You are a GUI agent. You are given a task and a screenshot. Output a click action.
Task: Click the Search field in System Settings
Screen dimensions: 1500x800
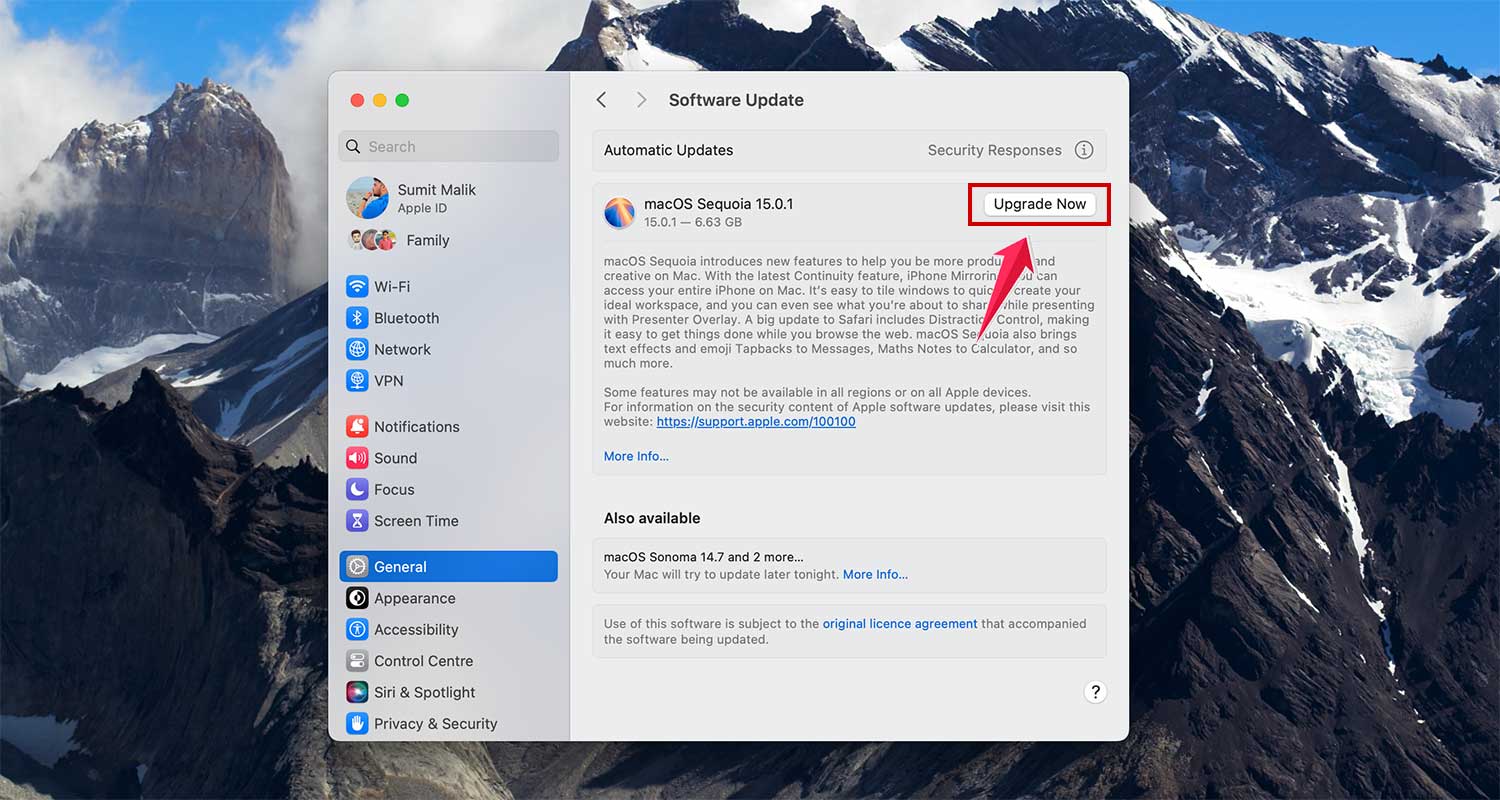(x=448, y=146)
